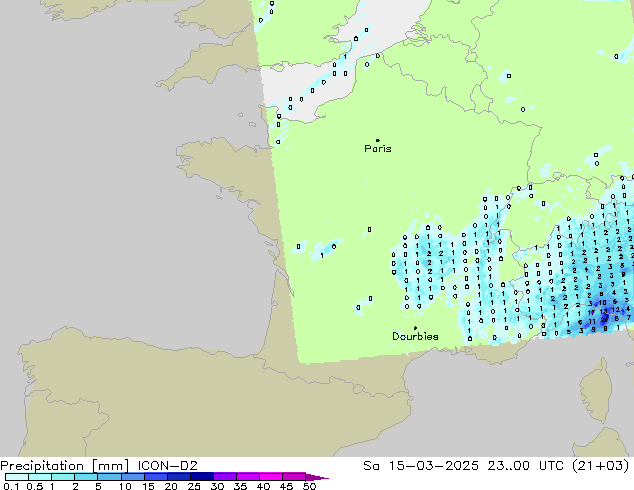This screenshot has width=634, height=490.
Task: Click the '17' precipitation value on map
Action: coord(591,313)
